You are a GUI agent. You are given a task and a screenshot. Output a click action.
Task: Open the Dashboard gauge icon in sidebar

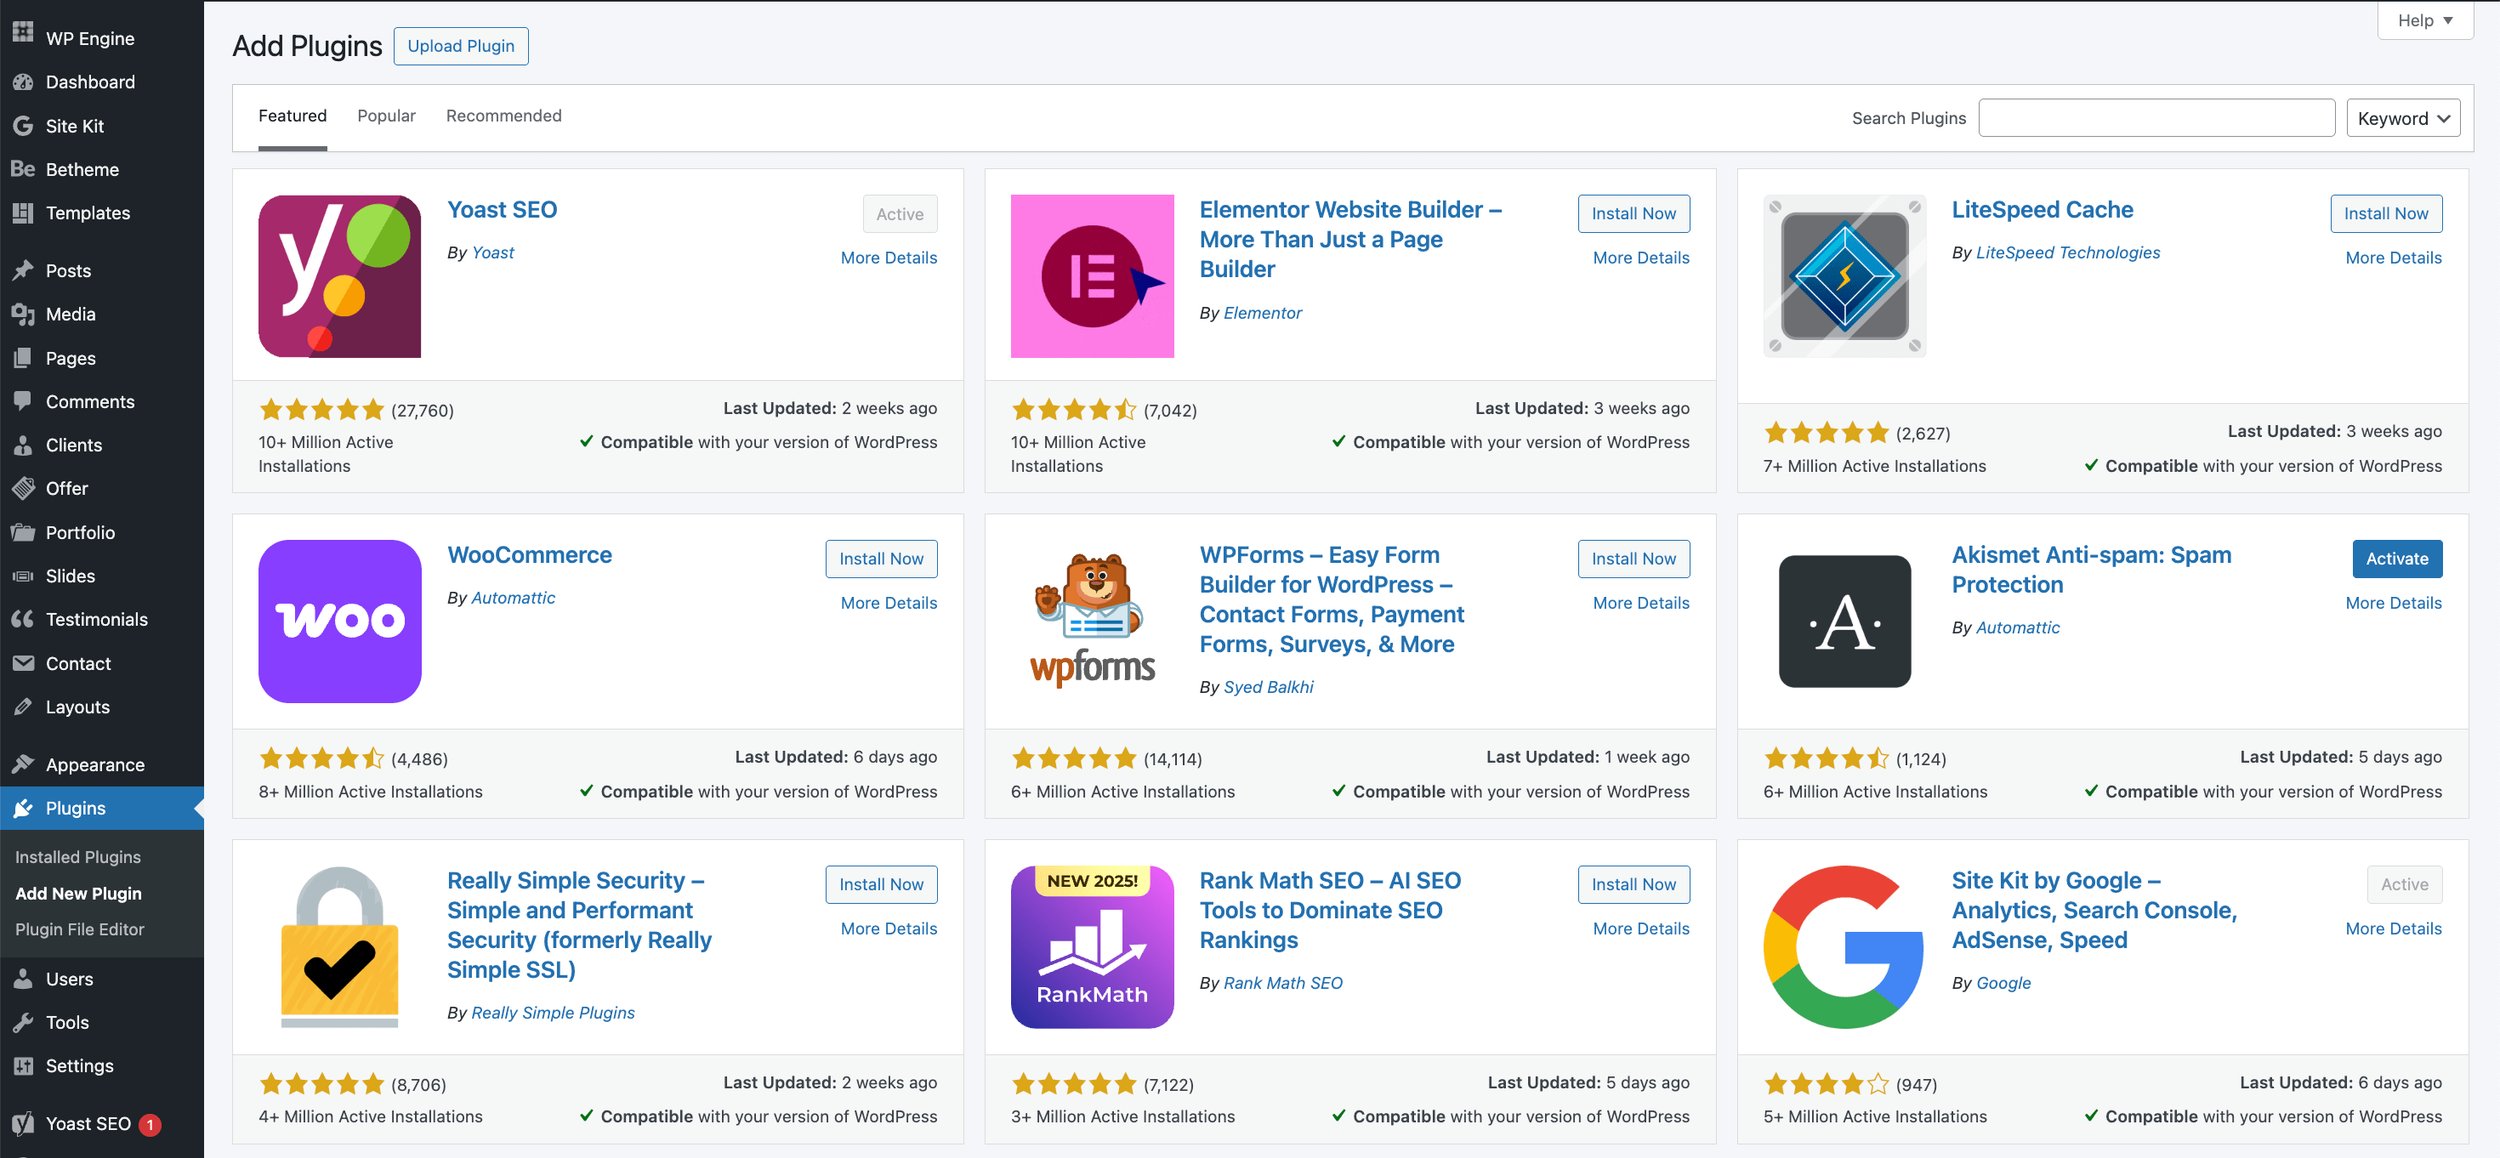pyautogui.click(x=23, y=82)
